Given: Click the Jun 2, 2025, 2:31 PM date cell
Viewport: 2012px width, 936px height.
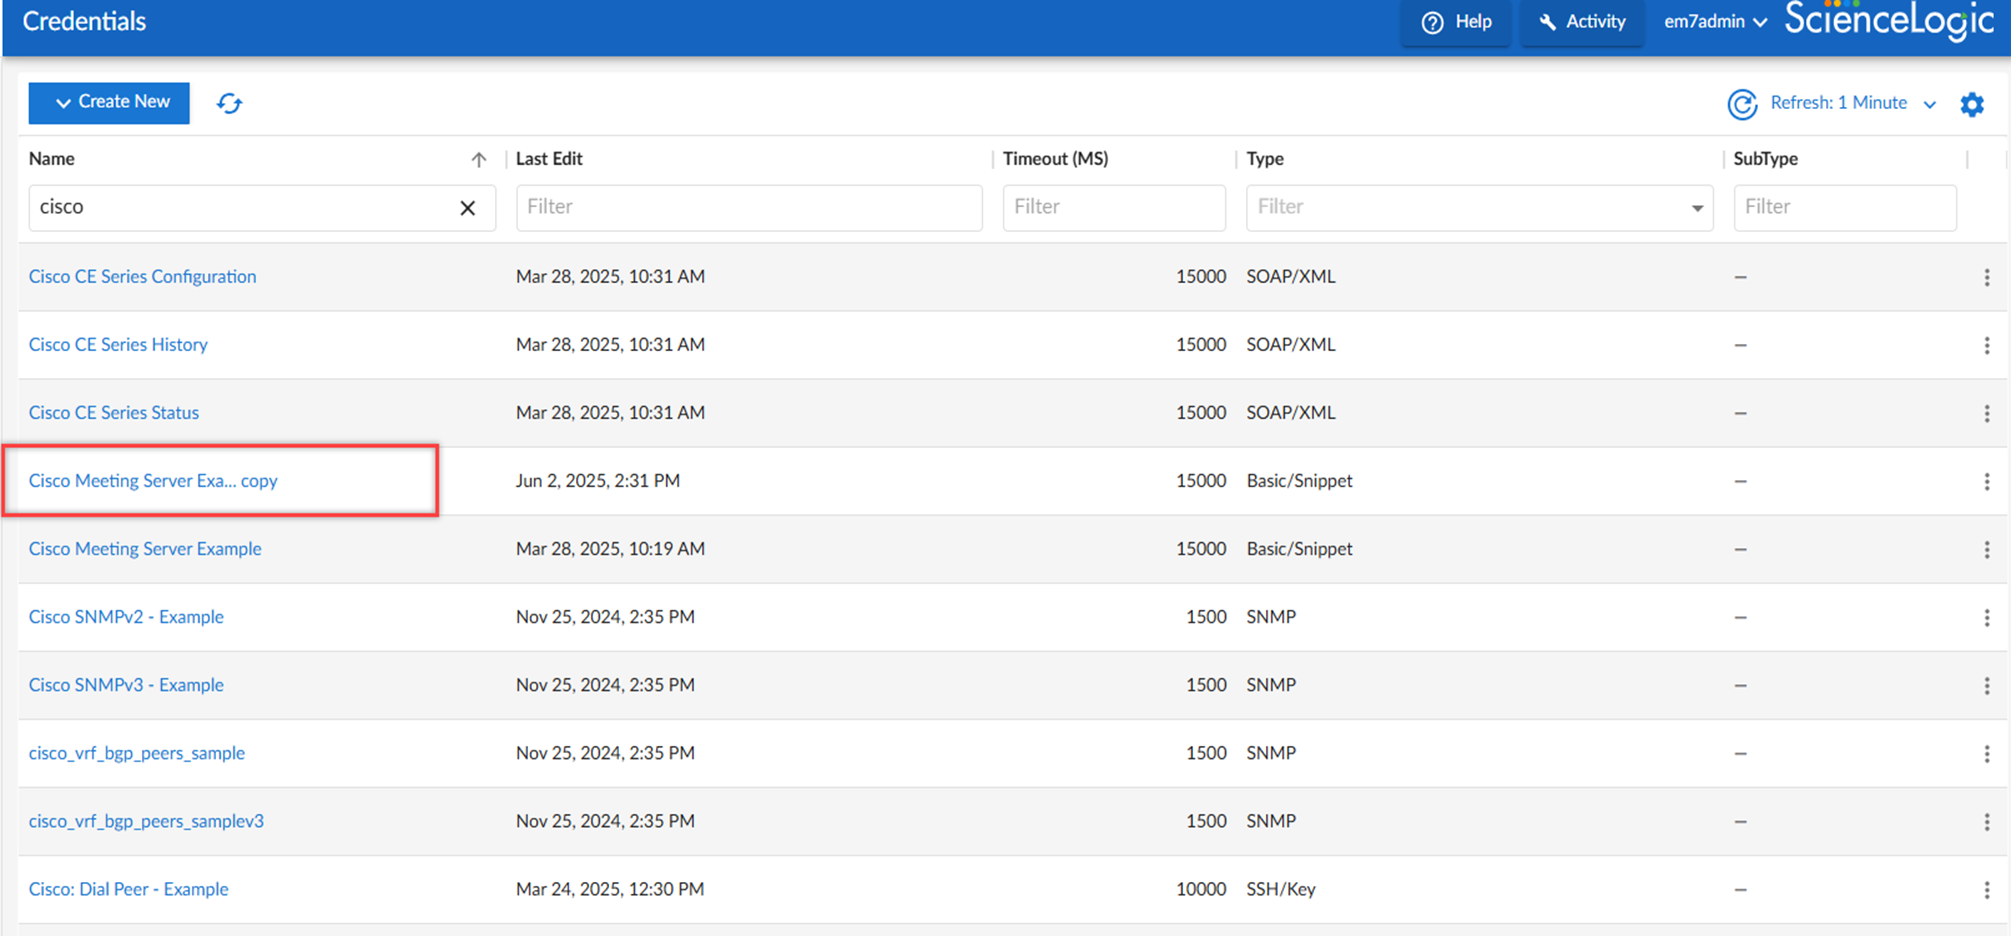Looking at the screenshot, I should coord(598,480).
